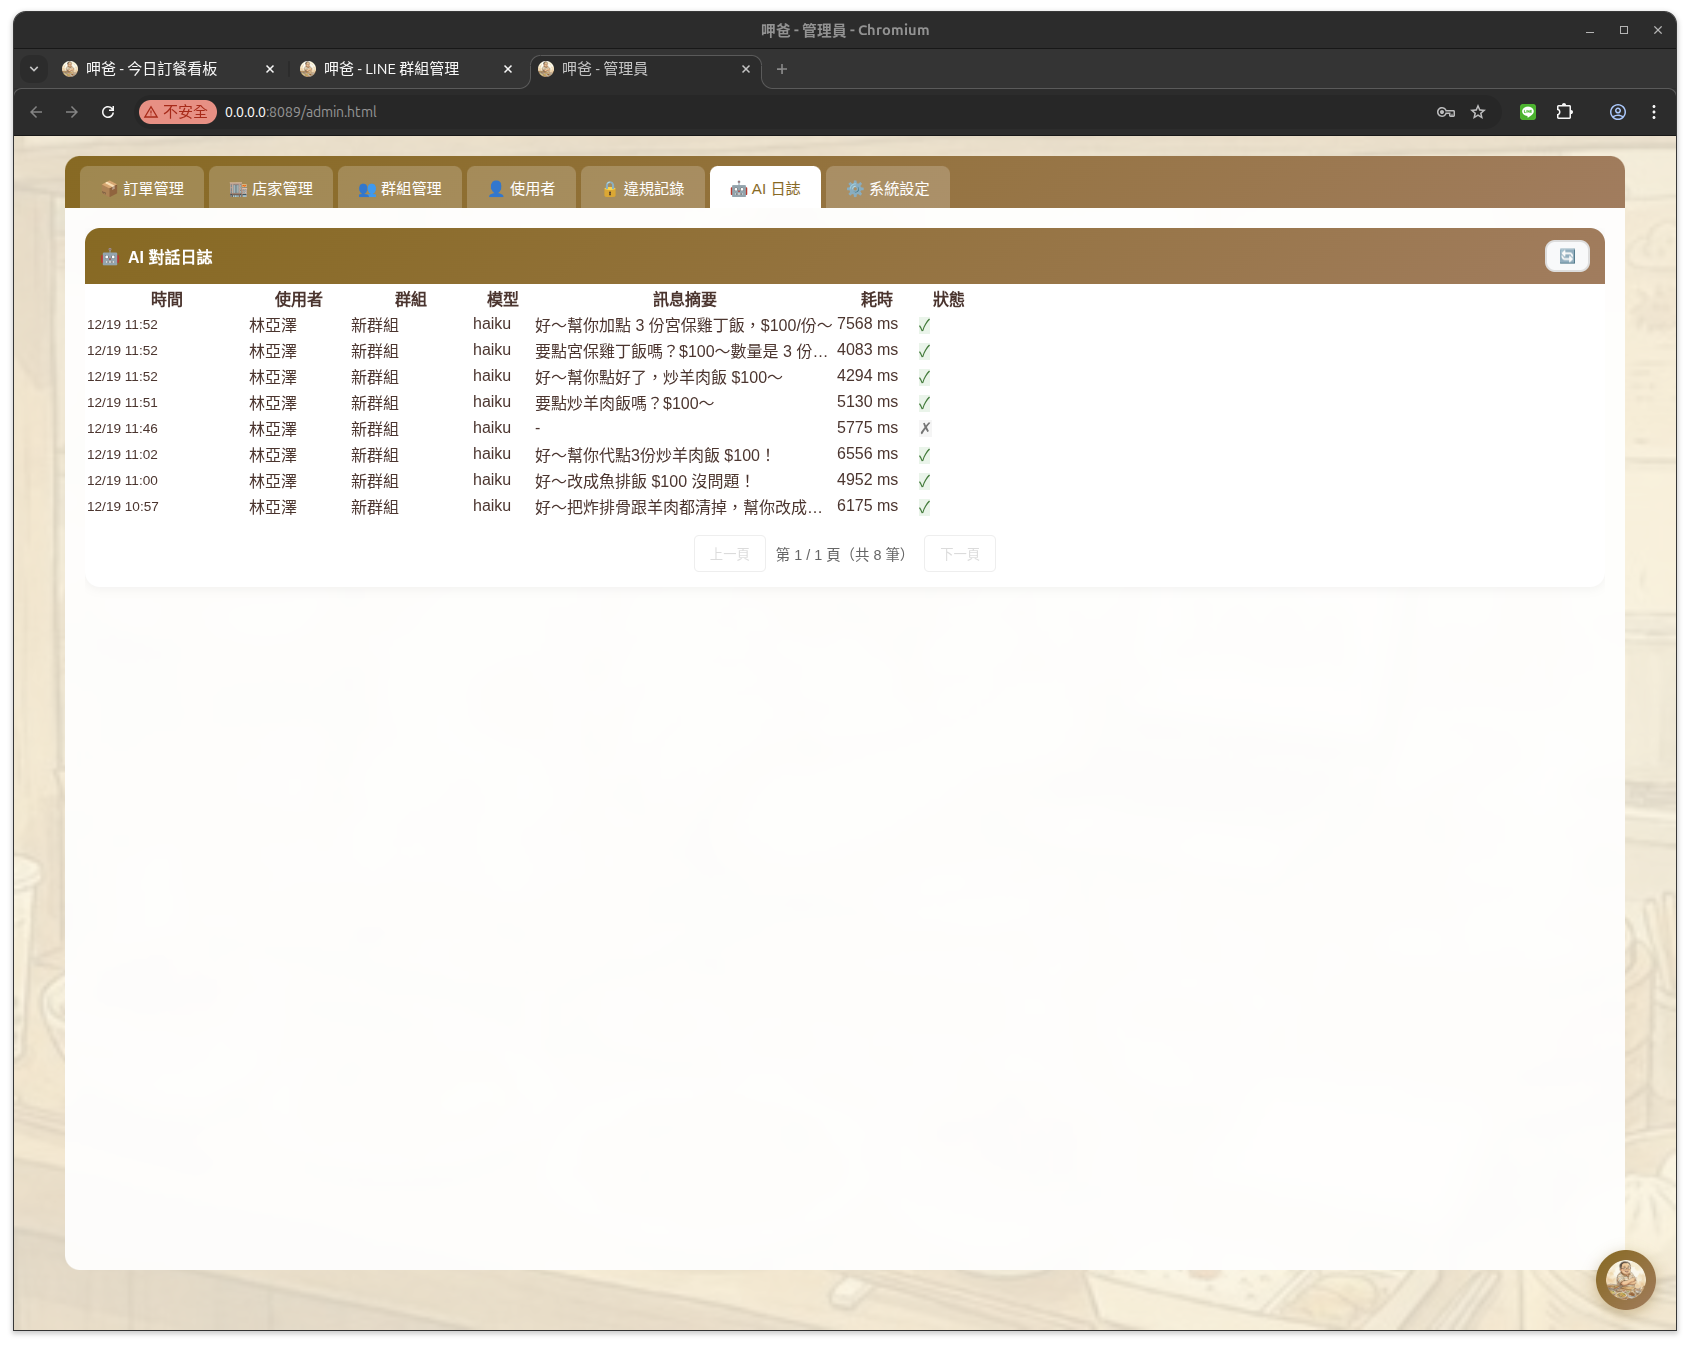Open the tab search chevron
The height and width of the screenshot is (1347, 1690).
click(33, 68)
